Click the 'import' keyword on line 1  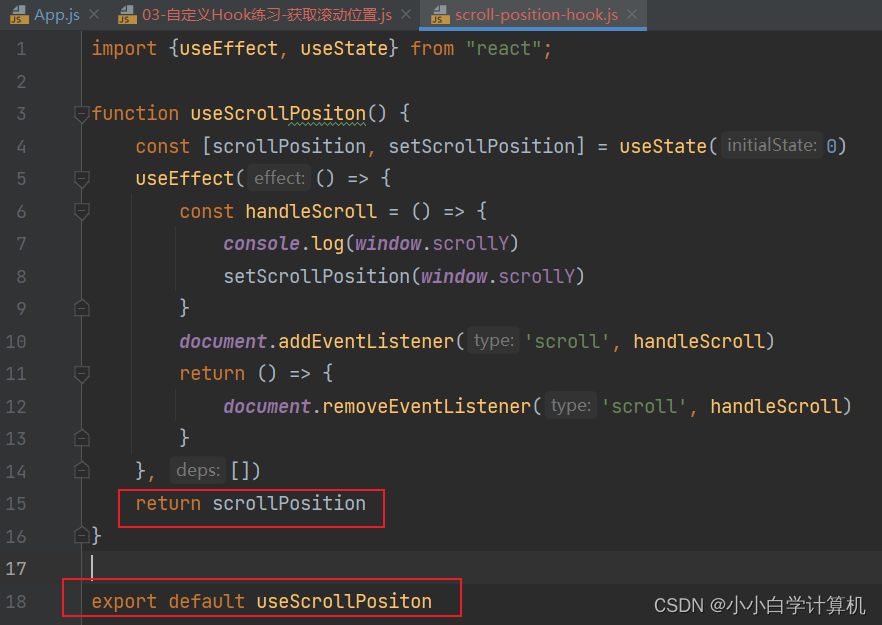tap(124, 48)
